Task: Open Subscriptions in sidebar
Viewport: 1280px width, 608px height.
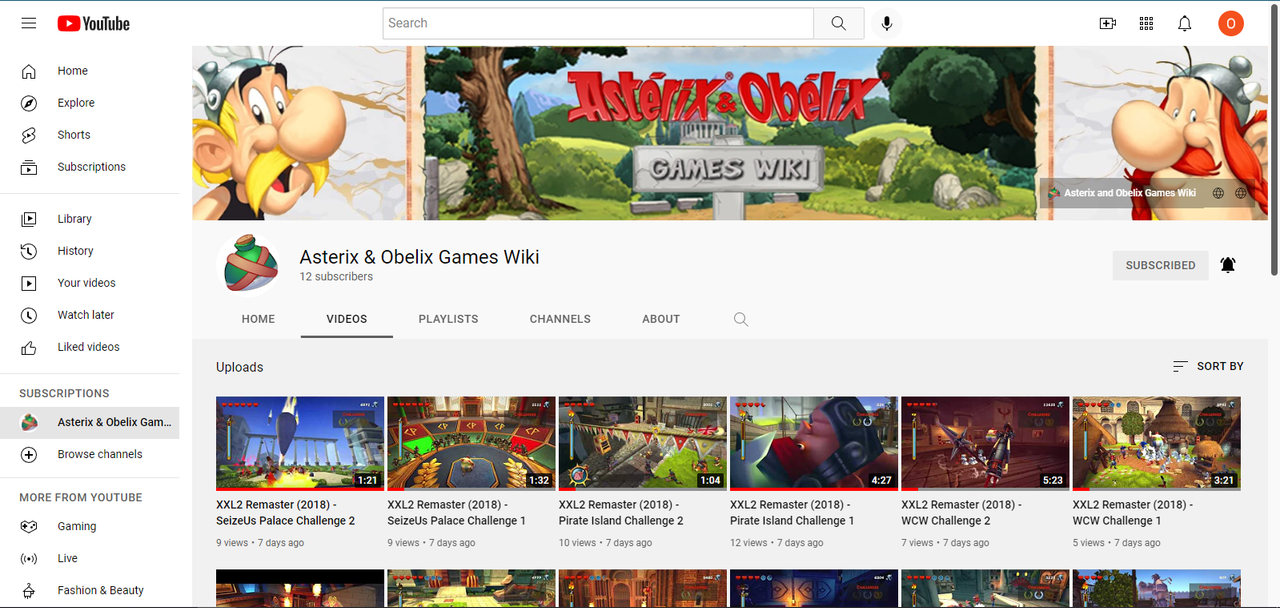Action: (90, 167)
